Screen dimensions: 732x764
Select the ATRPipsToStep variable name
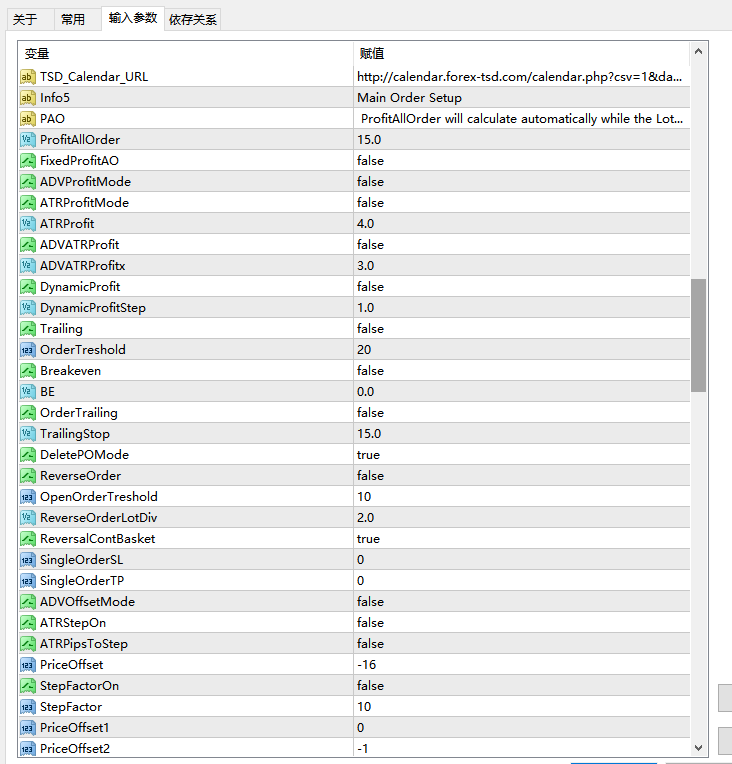pyautogui.click(x=84, y=644)
